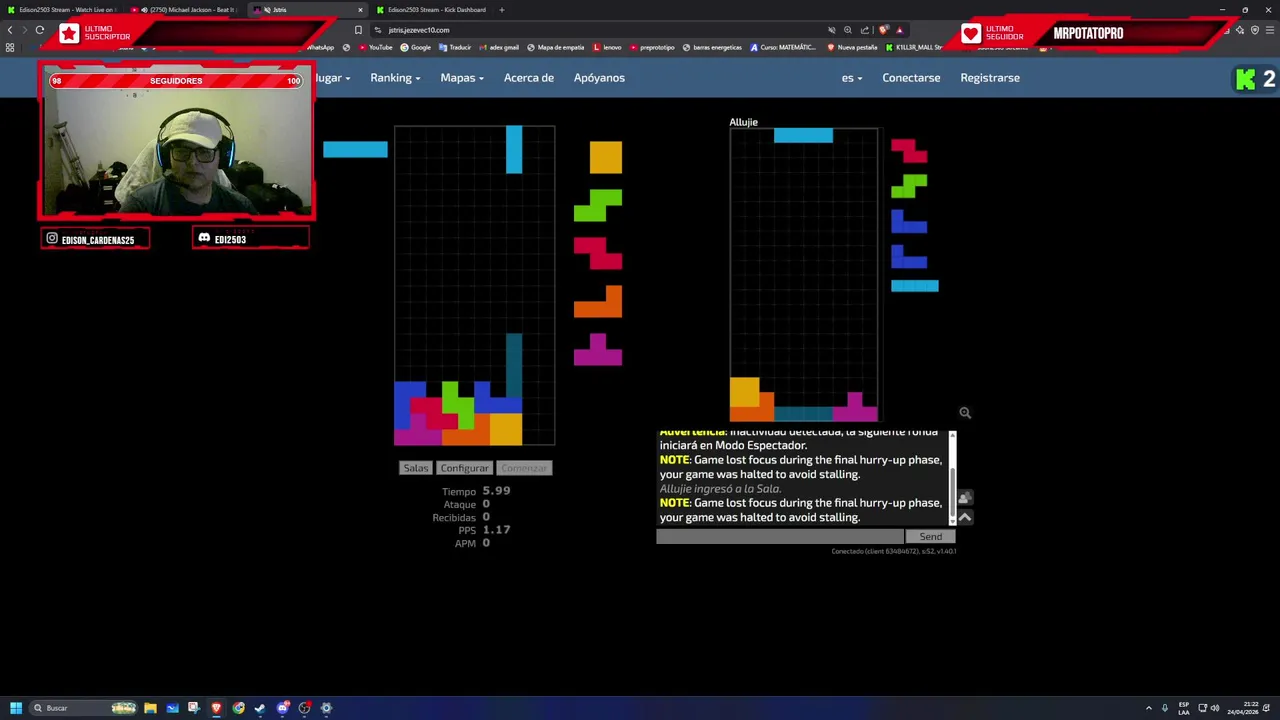Click the purple T piece in next queue
The image size is (1280, 720).
point(598,350)
